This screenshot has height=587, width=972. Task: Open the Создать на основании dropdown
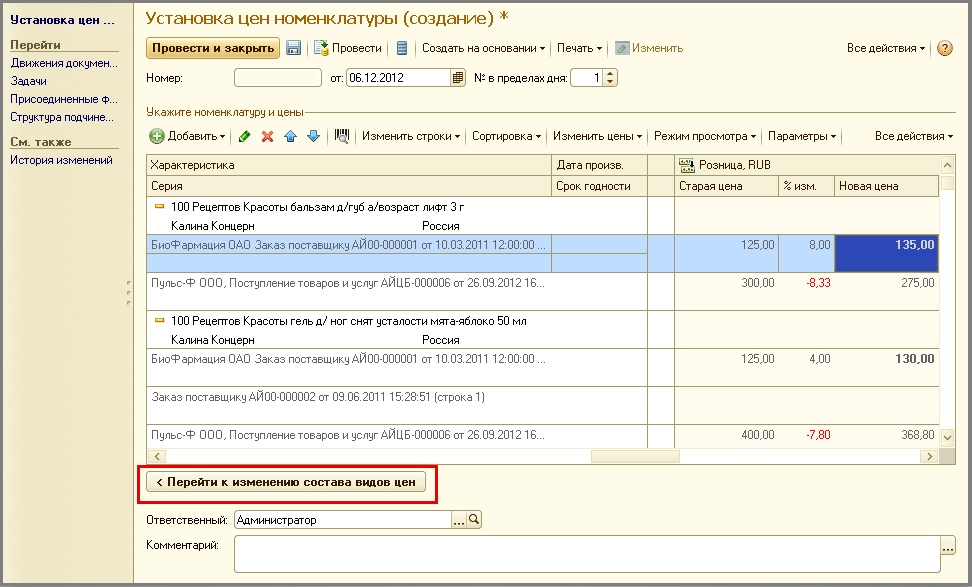[484, 48]
